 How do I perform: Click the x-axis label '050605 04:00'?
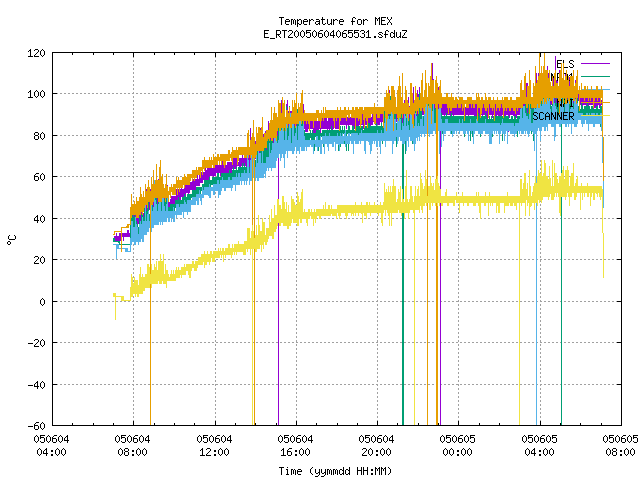tap(540, 446)
